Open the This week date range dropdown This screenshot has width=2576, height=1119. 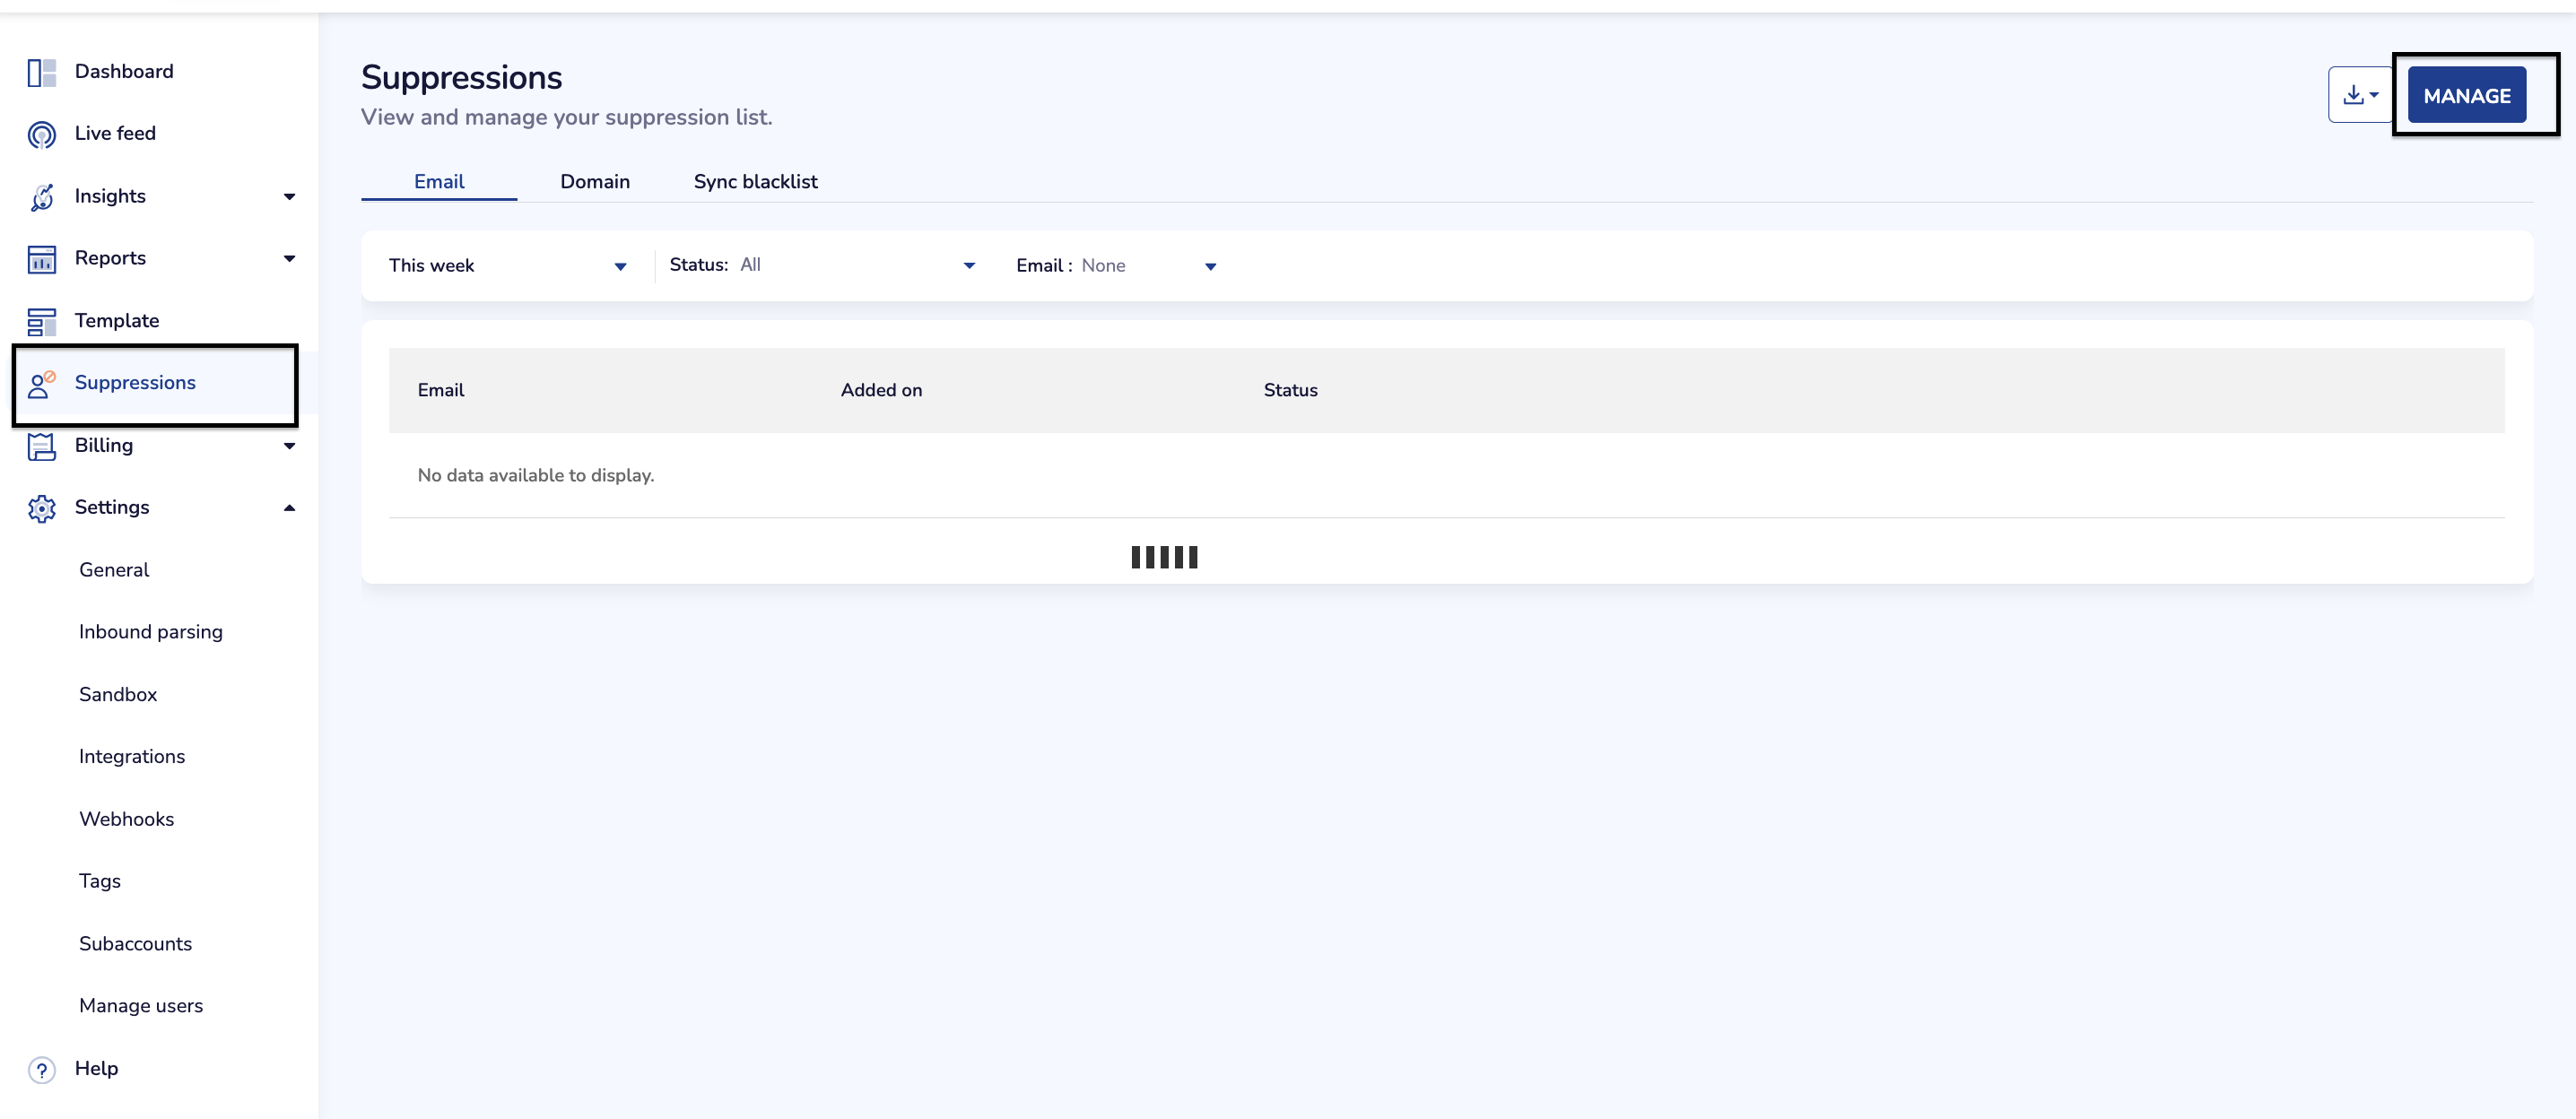pos(507,266)
